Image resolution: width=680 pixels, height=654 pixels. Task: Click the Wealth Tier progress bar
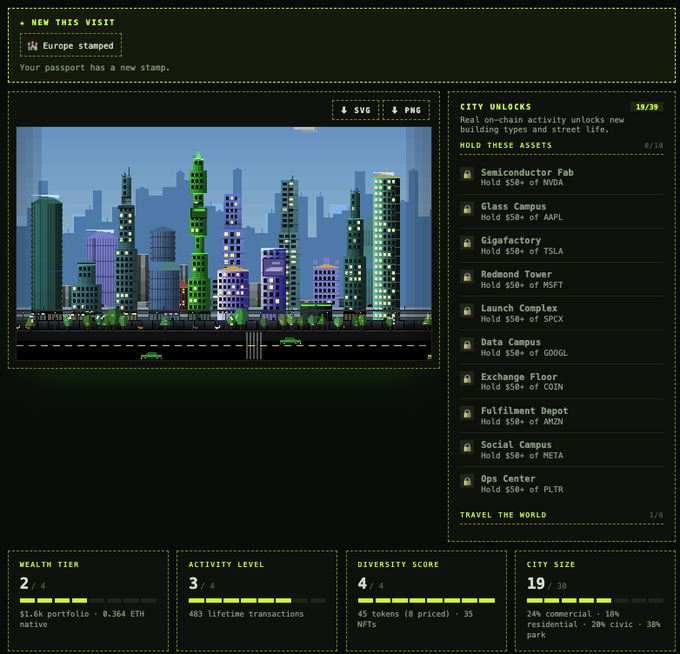click(88, 600)
